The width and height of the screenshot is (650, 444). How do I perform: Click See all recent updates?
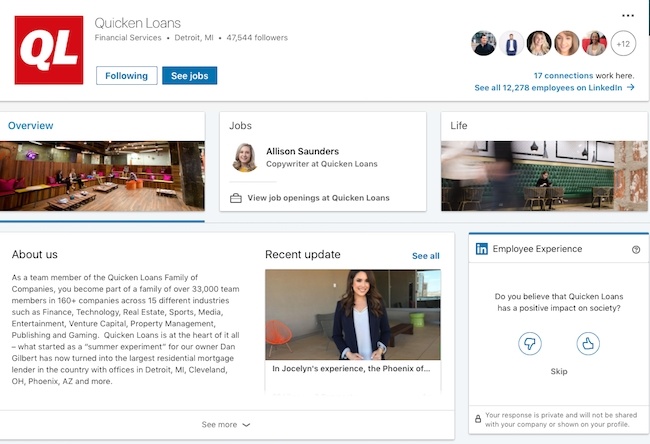click(425, 256)
